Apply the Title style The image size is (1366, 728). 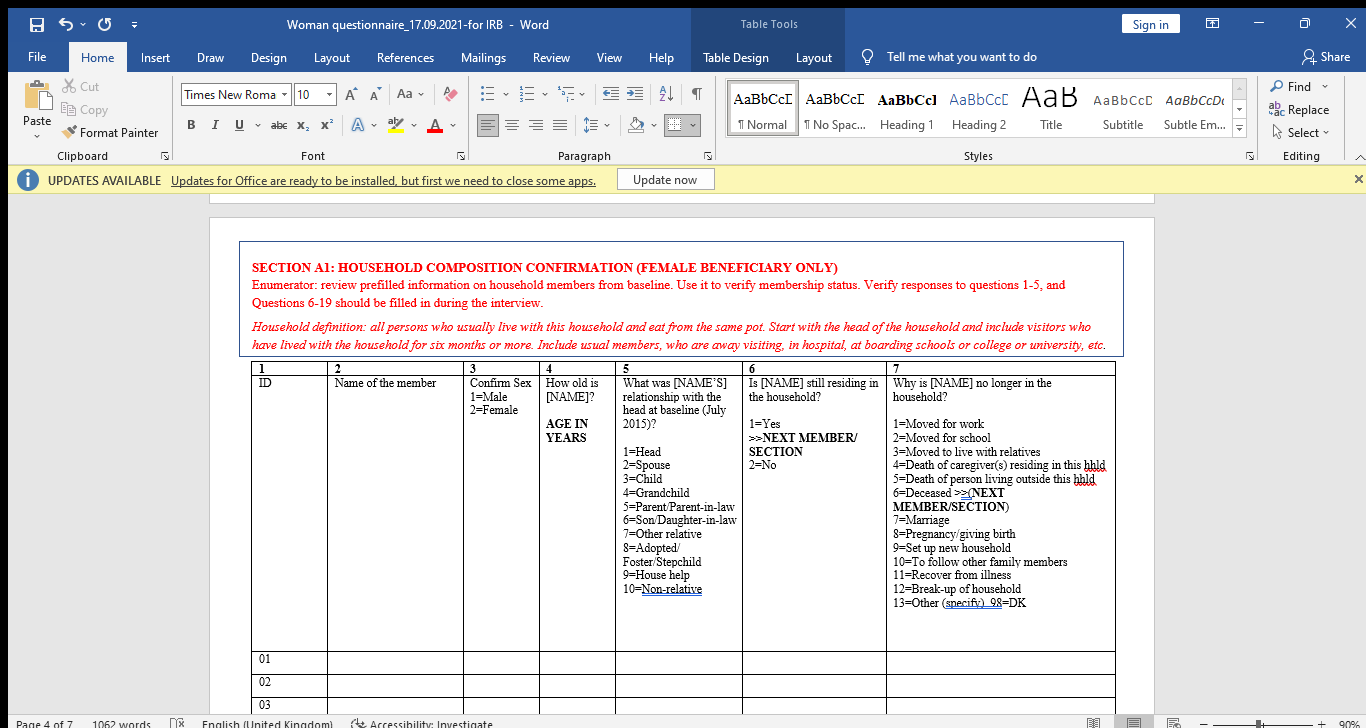[1051, 109]
